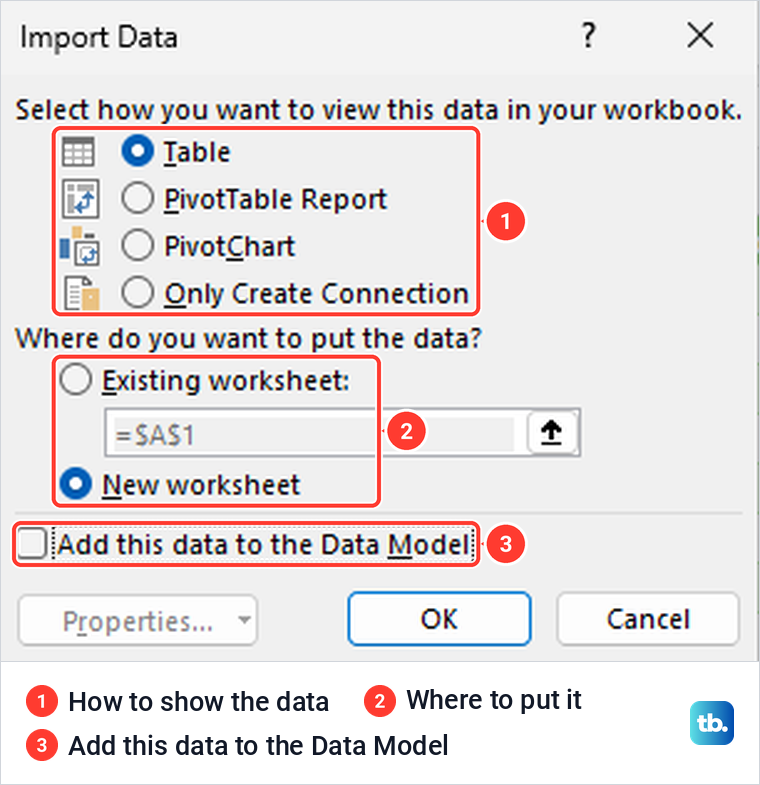Choose the PivotTable Report radio option
The width and height of the screenshot is (760, 785).
(x=137, y=198)
